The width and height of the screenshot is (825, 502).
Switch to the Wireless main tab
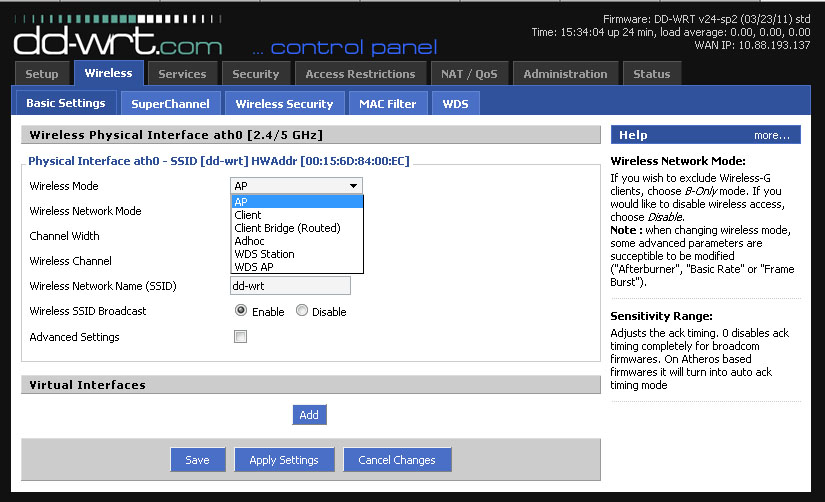(x=108, y=73)
